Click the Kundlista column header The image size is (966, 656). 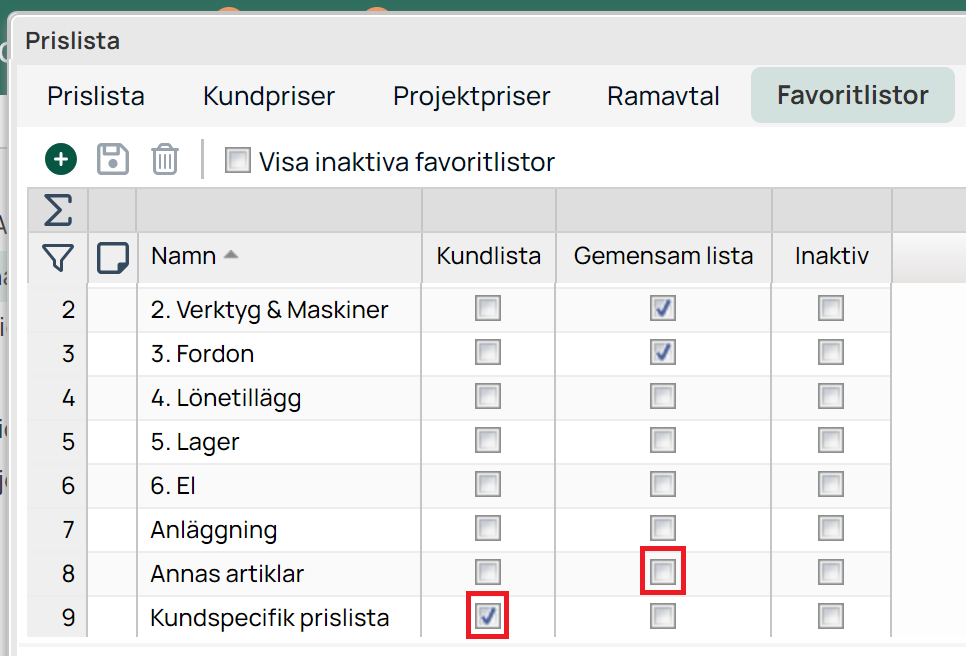[488, 256]
